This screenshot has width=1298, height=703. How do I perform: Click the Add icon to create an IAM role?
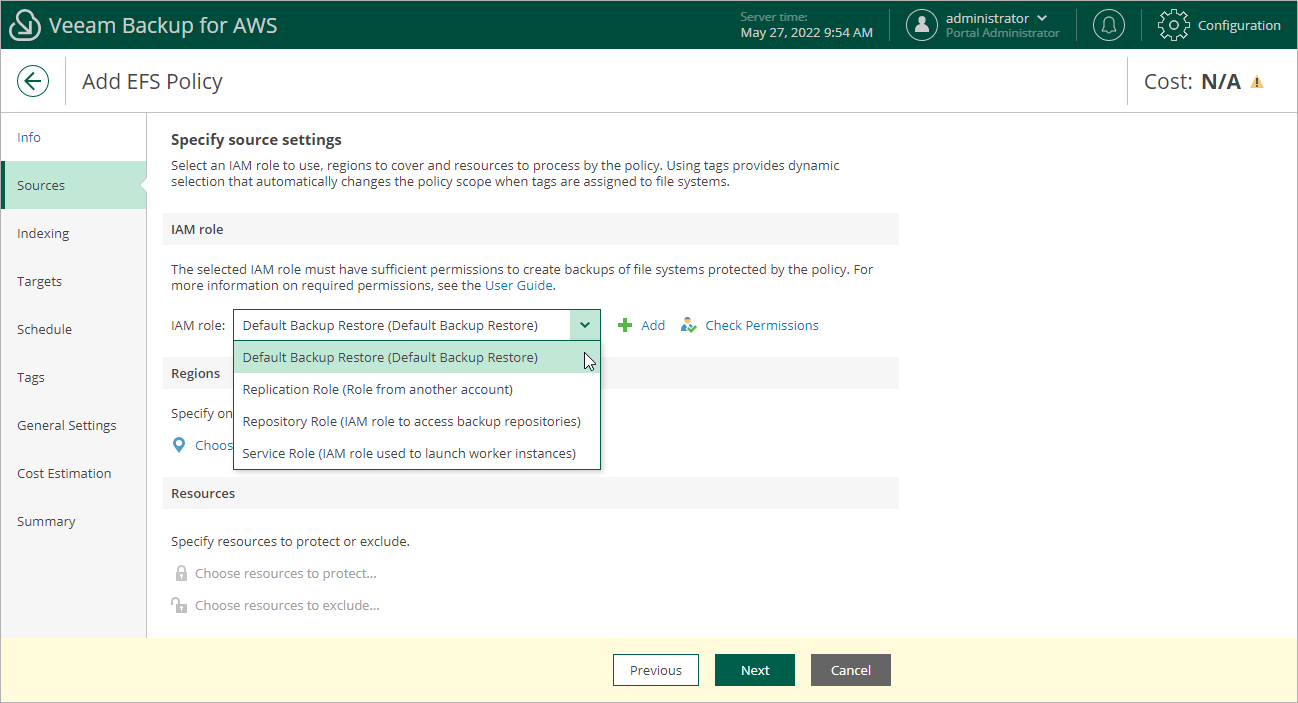tap(624, 325)
